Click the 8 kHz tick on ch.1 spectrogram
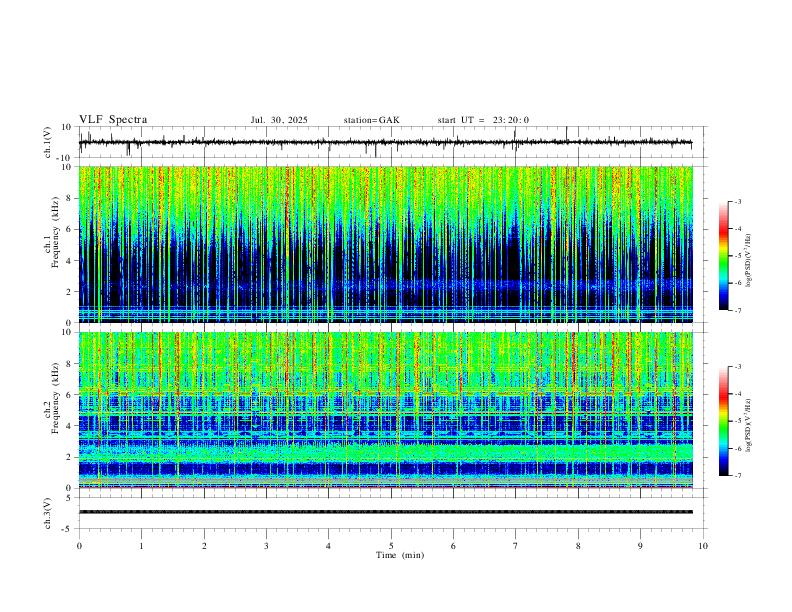 69,198
